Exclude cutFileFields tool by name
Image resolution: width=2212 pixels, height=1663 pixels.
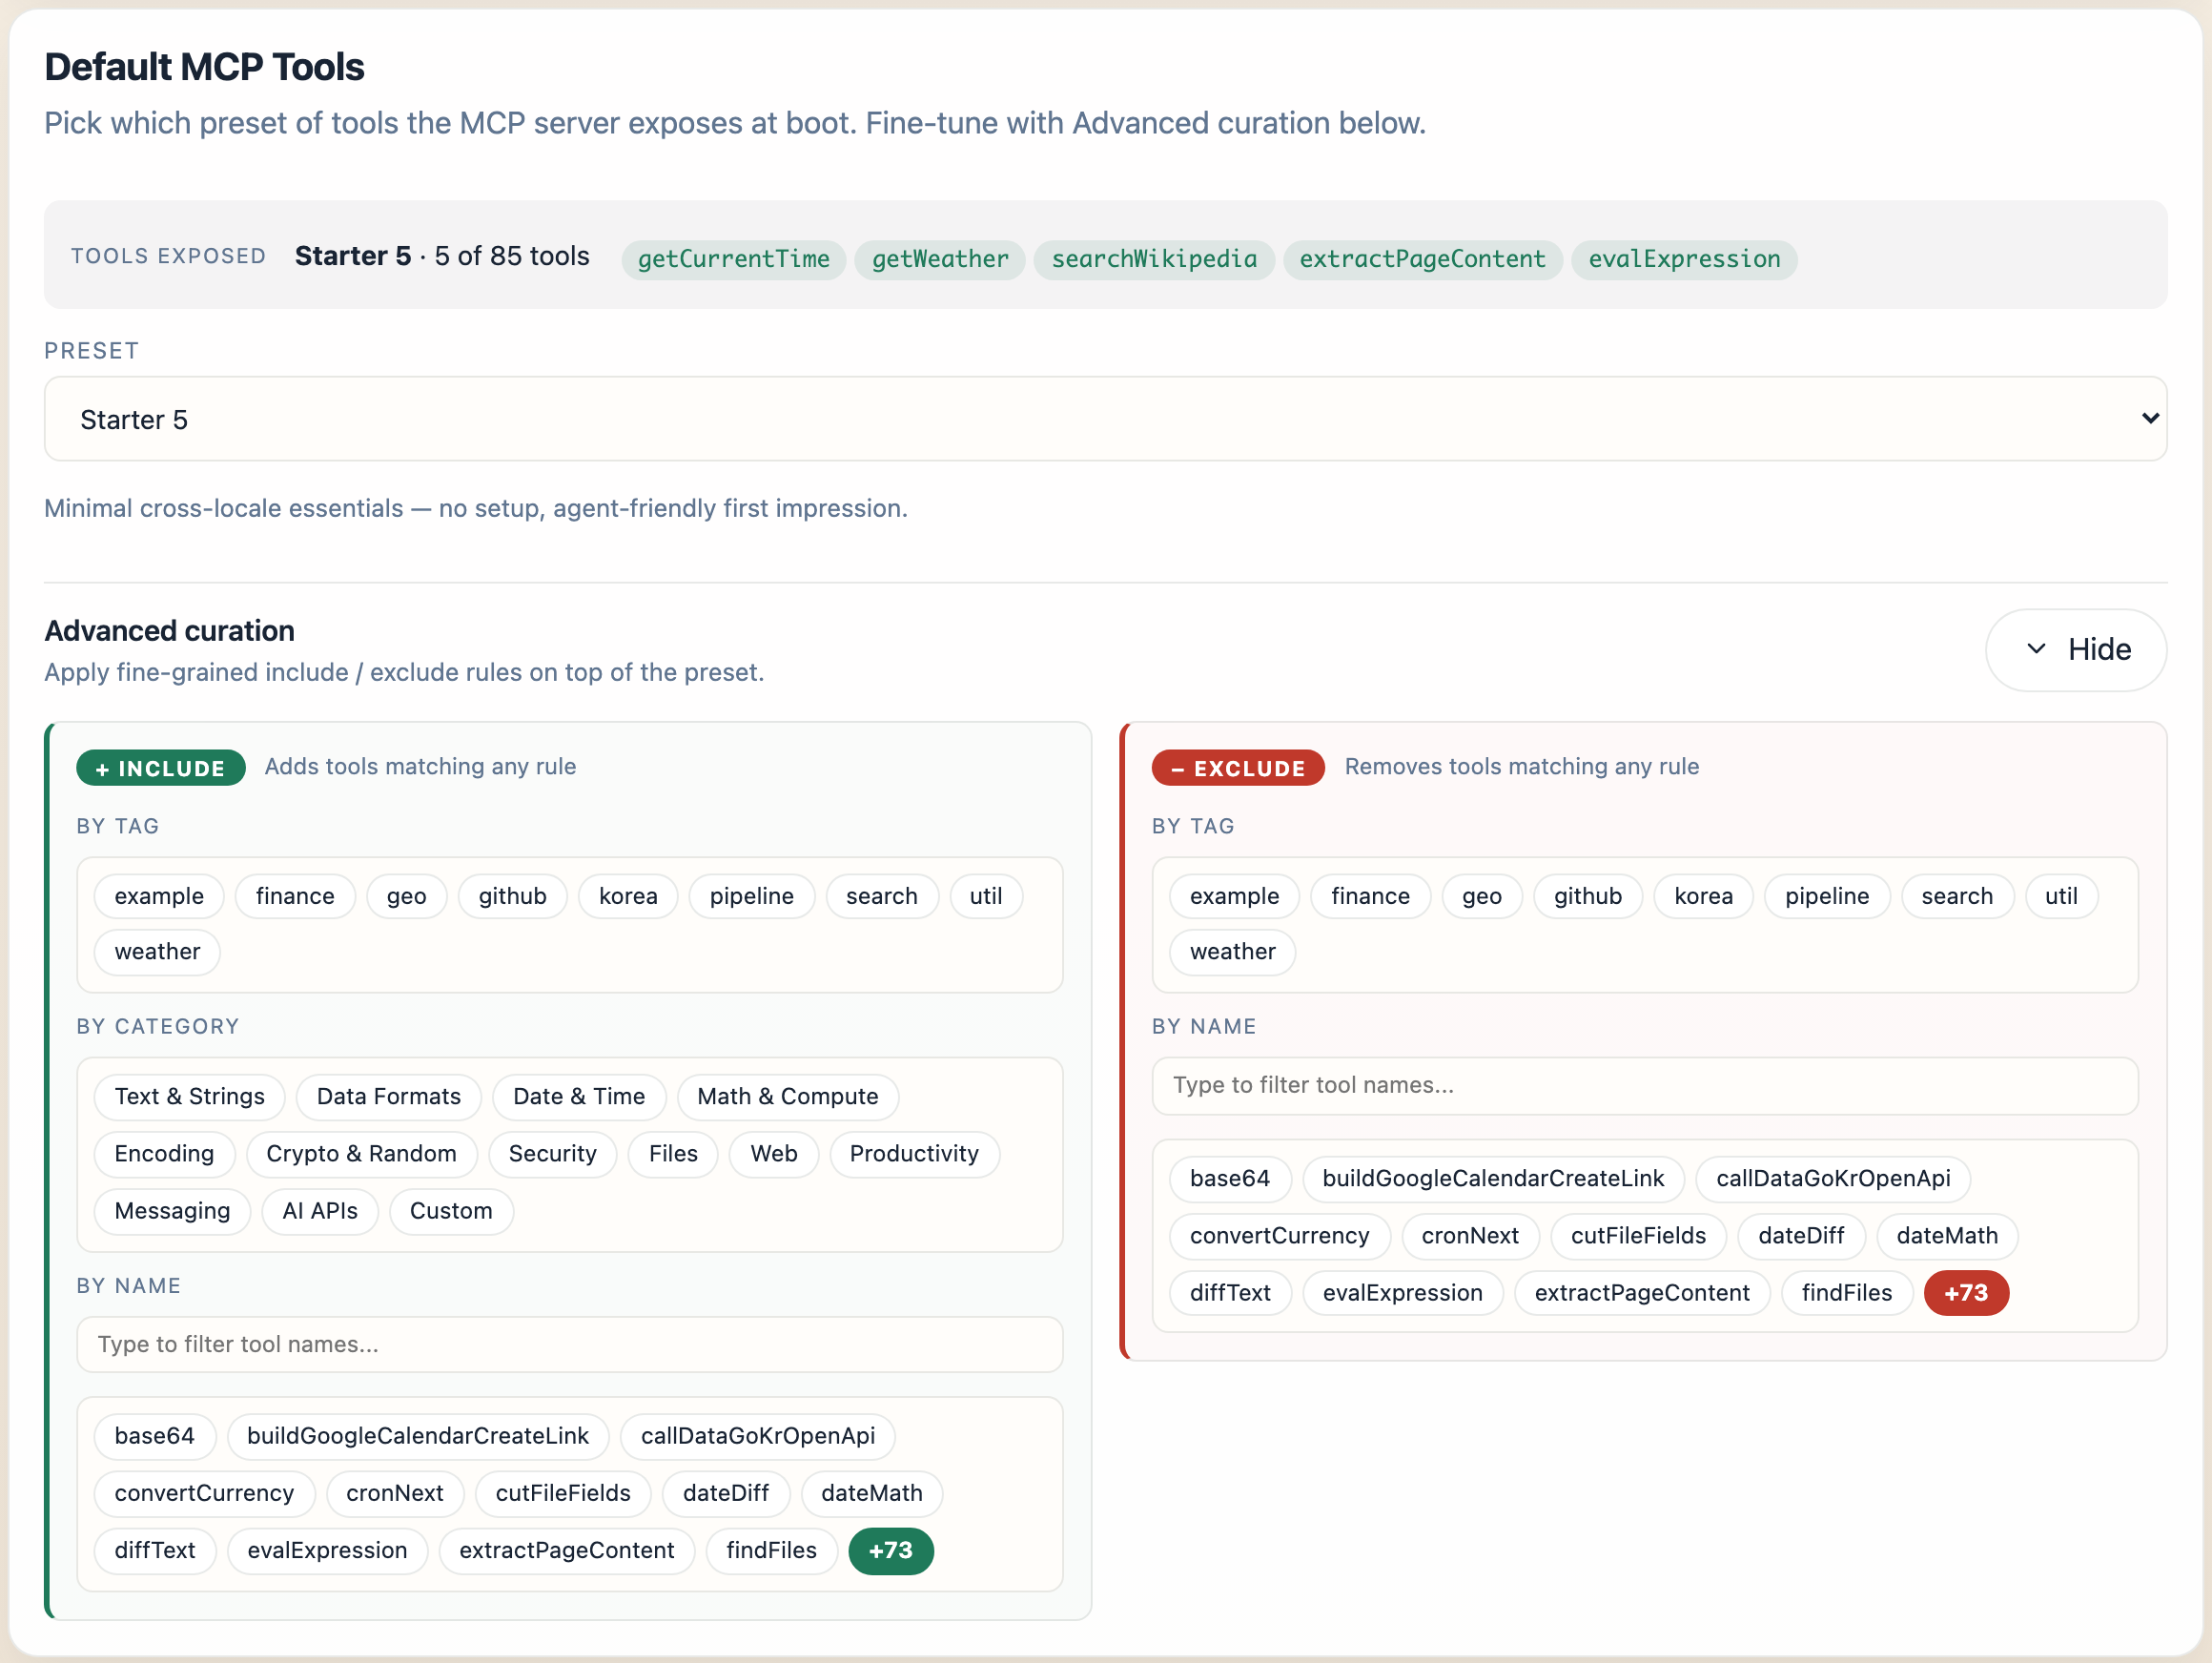(1638, 1236)
